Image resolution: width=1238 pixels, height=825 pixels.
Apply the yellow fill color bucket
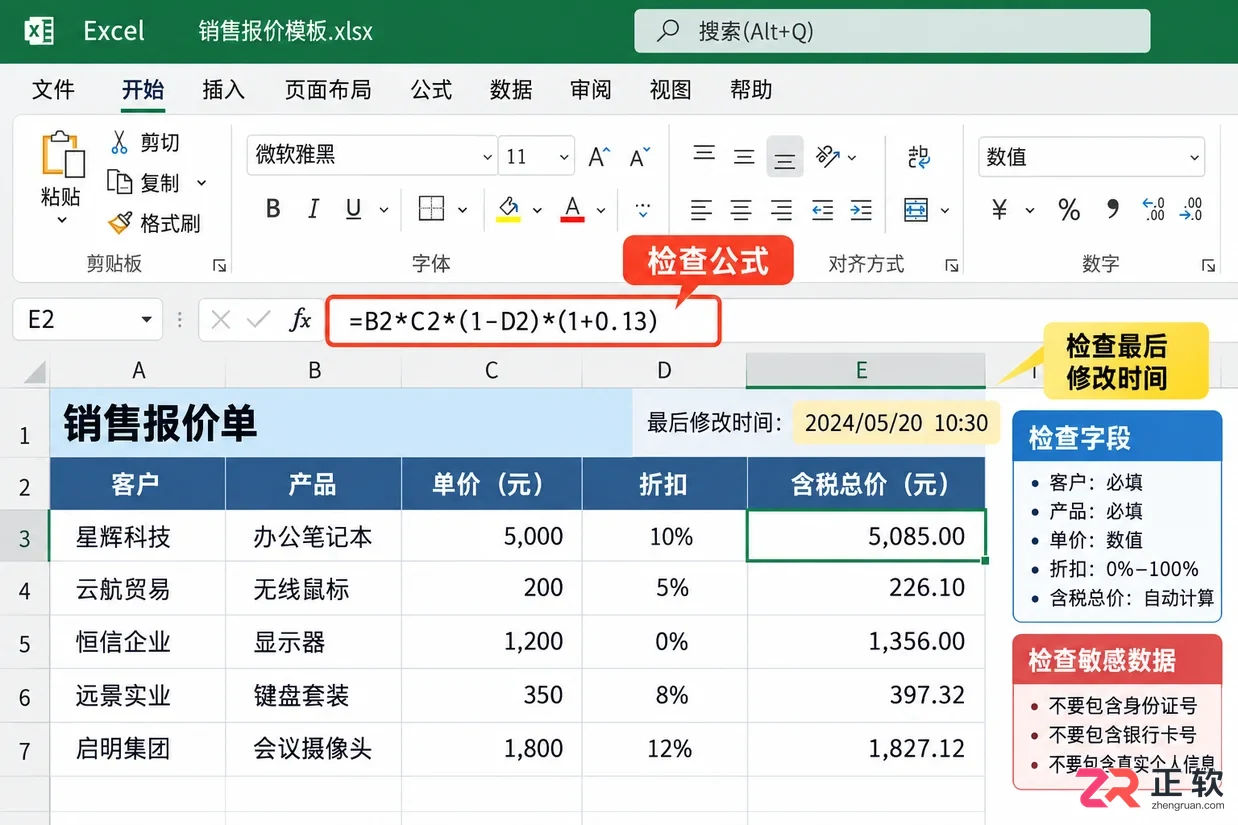coord(509,209)
